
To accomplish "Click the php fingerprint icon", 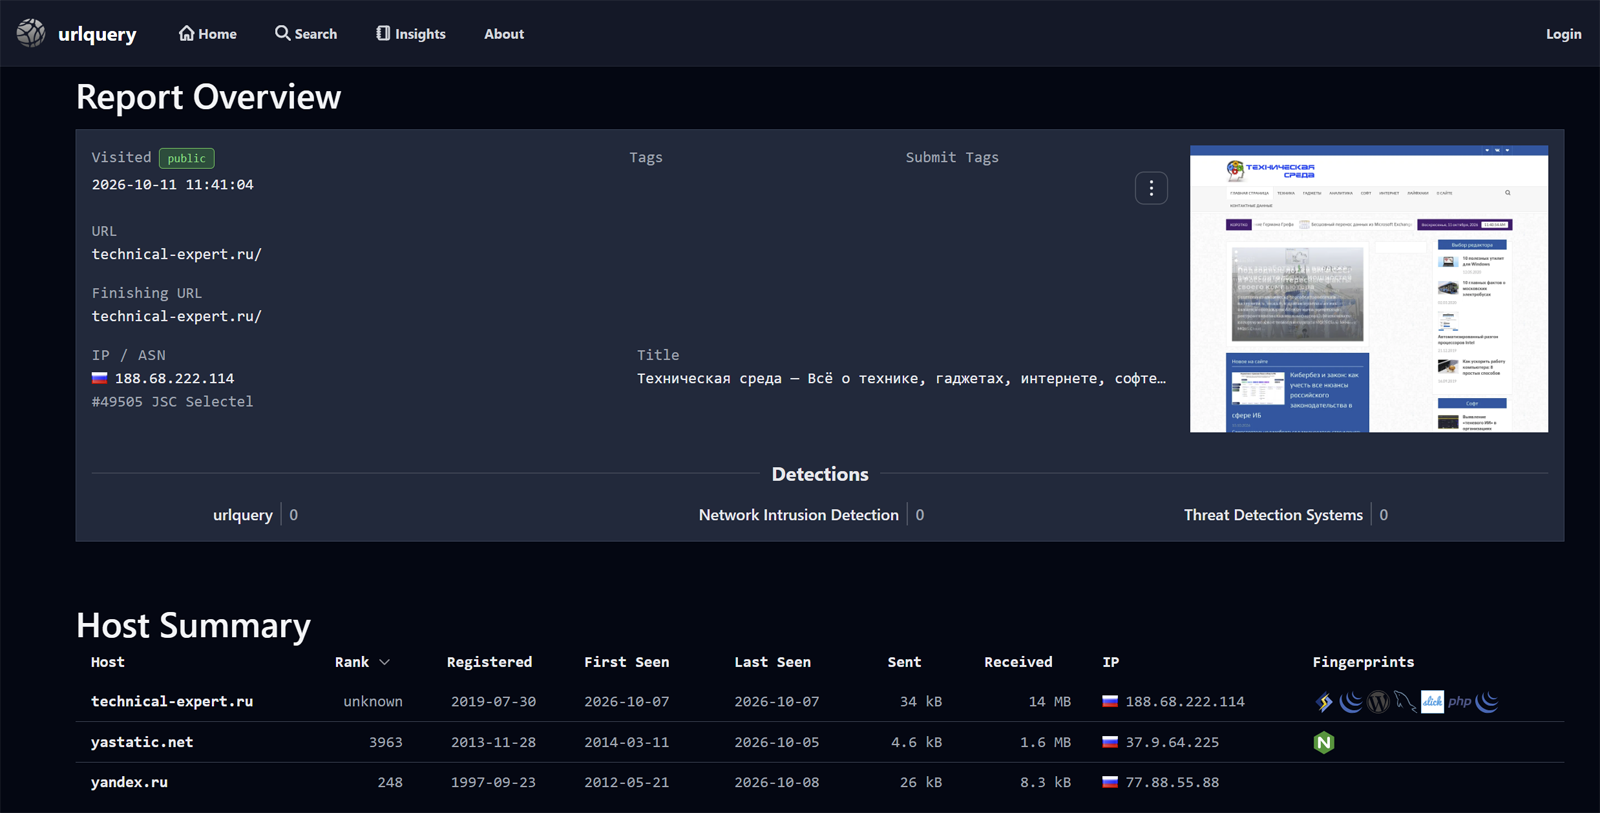I will [1459, 702].
